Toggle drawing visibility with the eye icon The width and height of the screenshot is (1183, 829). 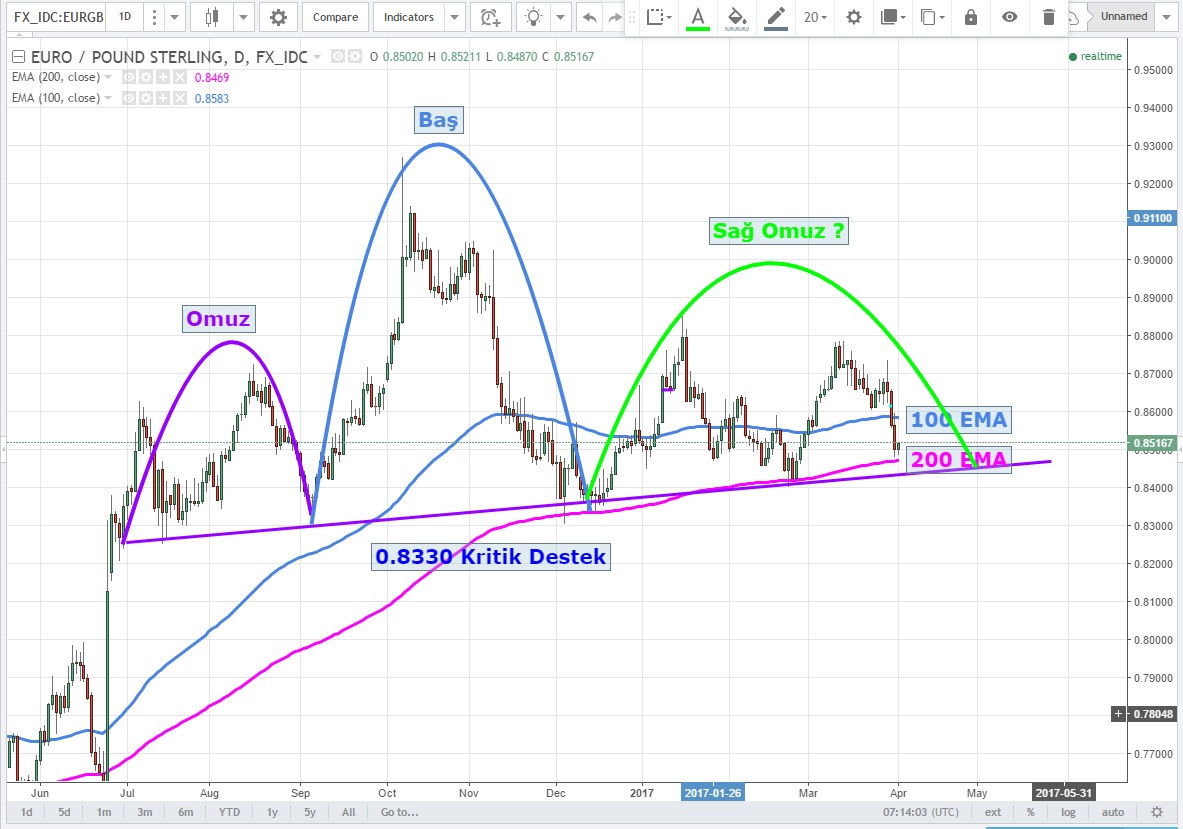click(1010, 17)
